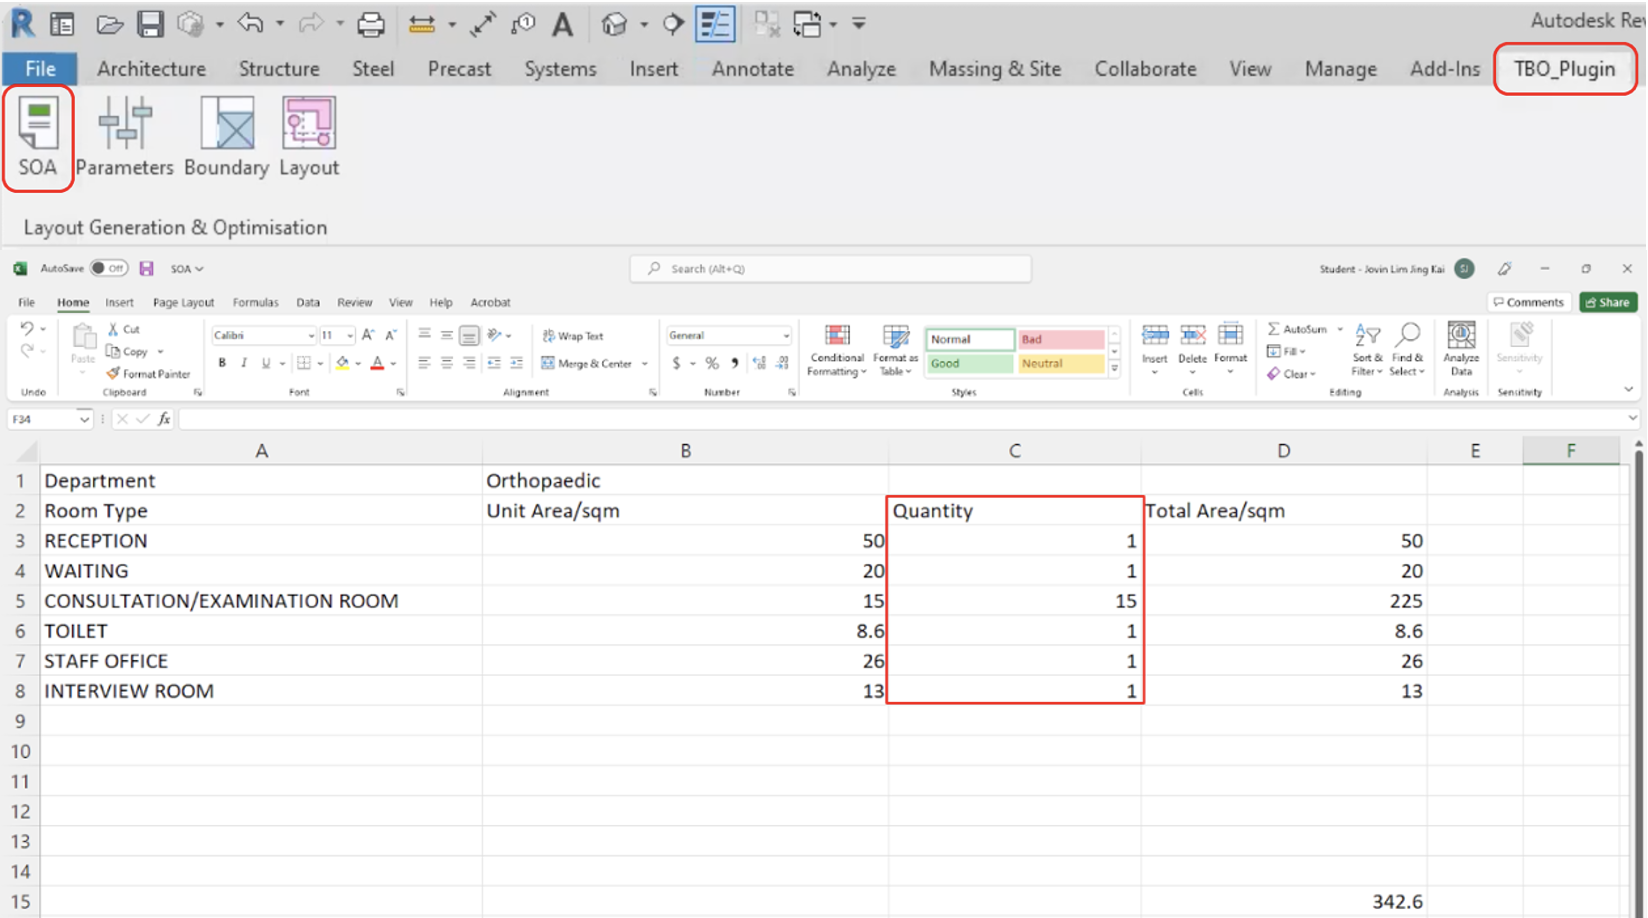Open the General number format dropdown
The image size is (1648, 918).
[x=785, y=336]
